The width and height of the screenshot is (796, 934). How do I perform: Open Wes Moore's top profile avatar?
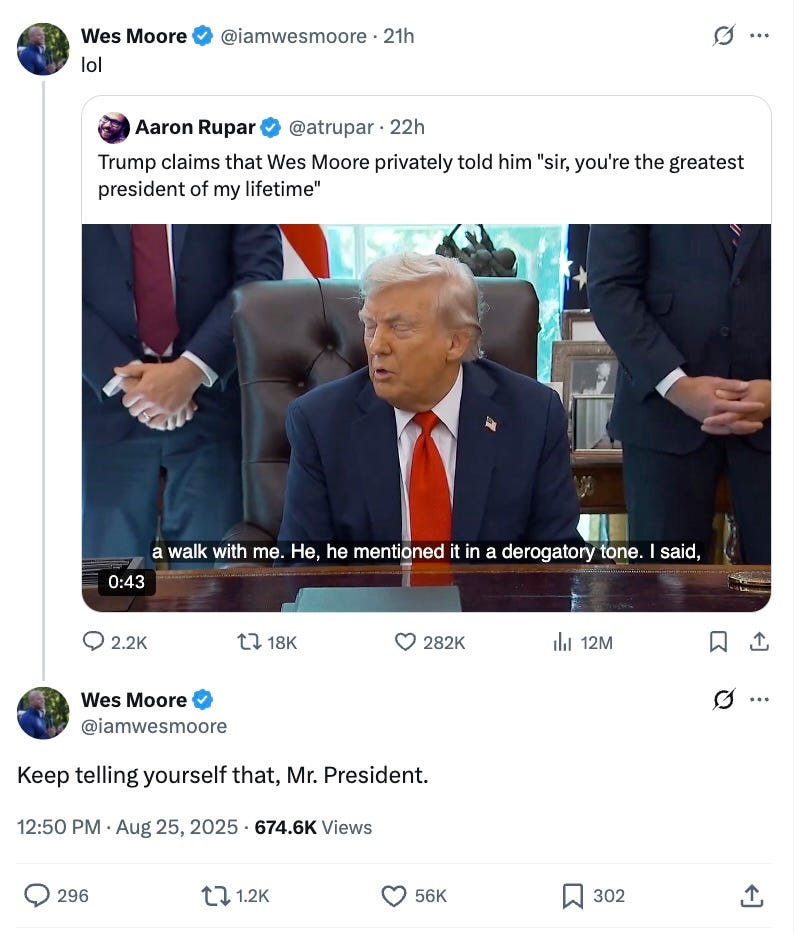pyautogui.click(x=43, y=49)
